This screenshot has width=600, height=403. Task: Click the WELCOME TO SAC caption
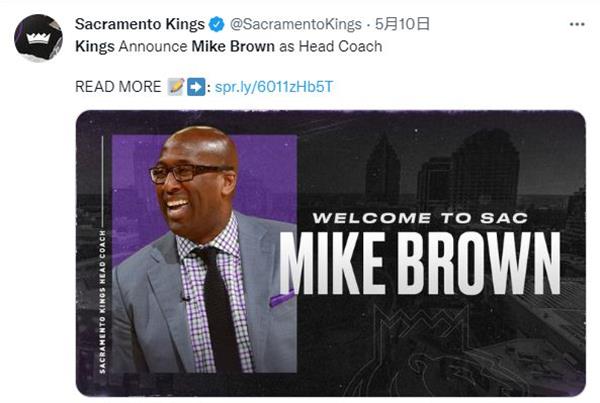420,218
